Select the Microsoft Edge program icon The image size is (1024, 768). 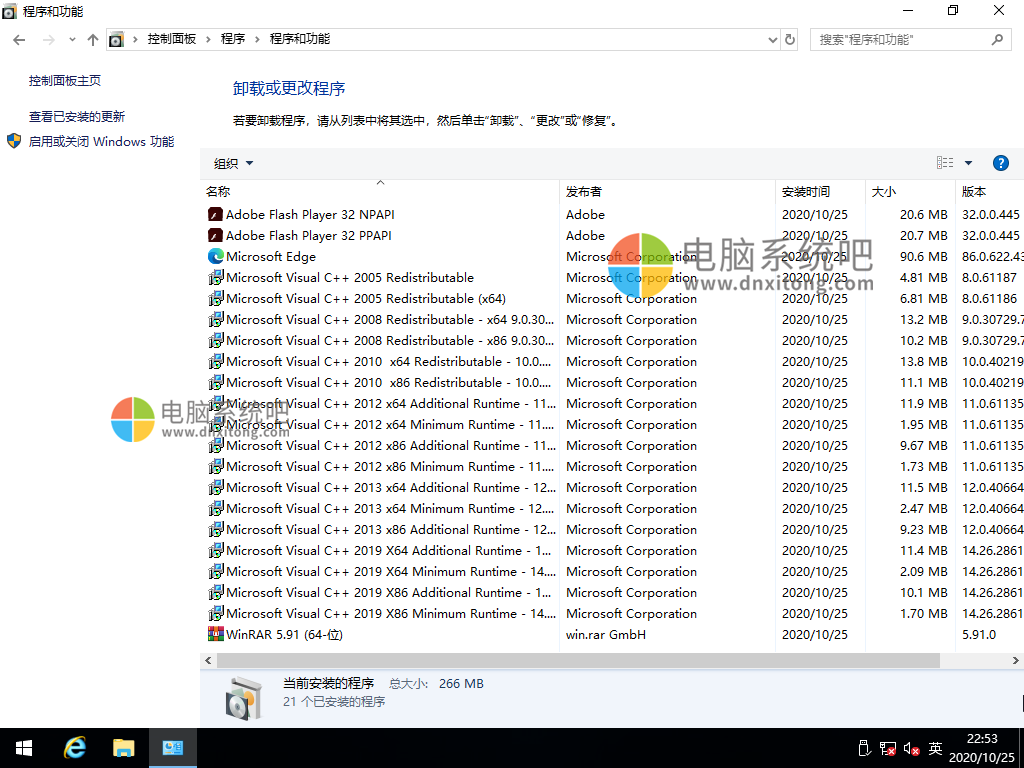tap(215, 256)
